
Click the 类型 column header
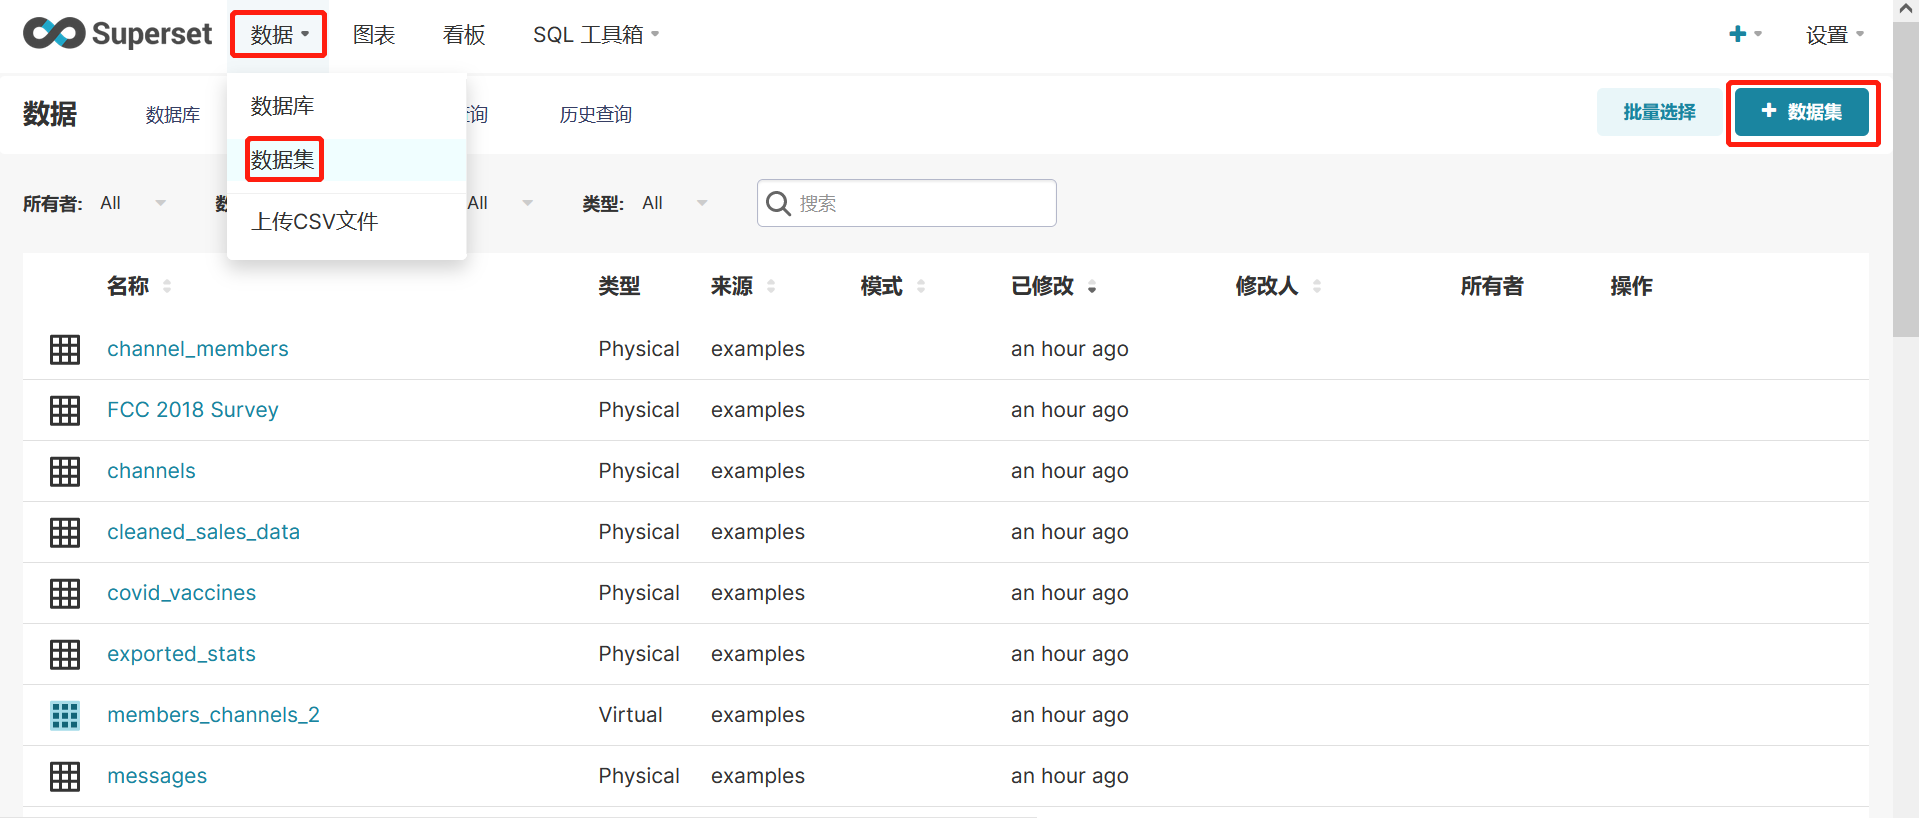tap(619, 286)
